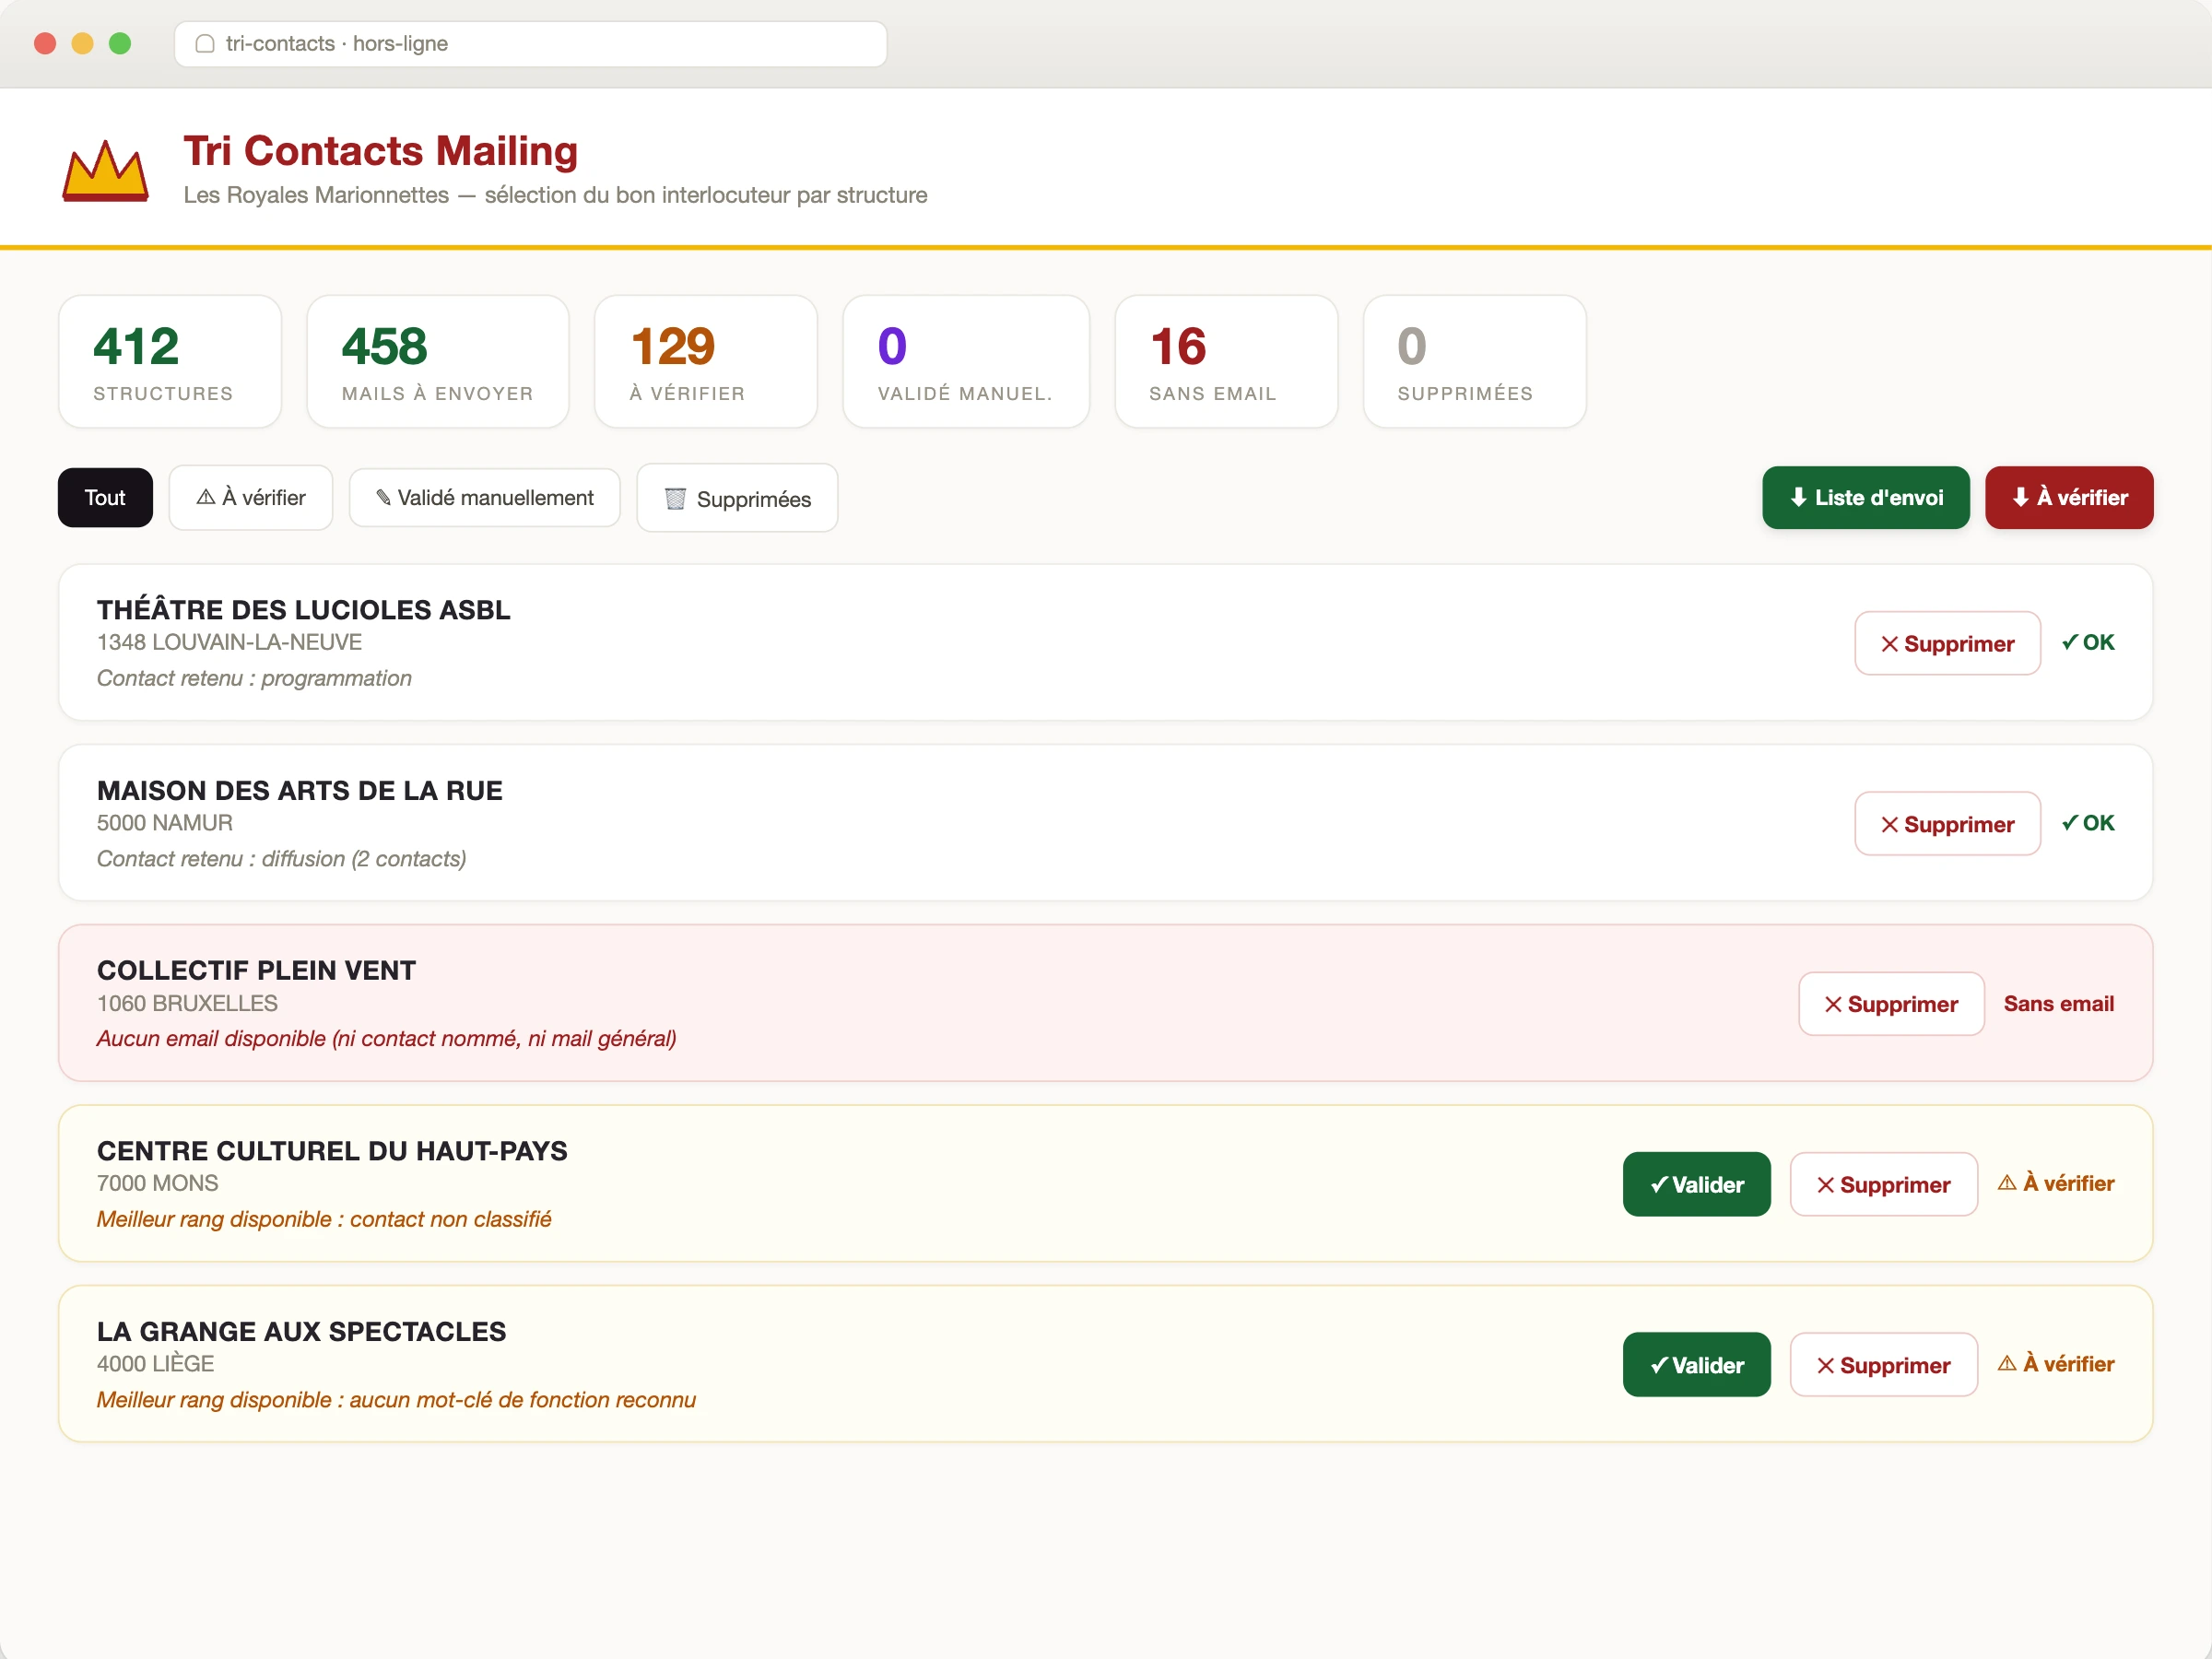Valider Centre Culturel du Haut-Pays
The height and width of the screenshot is (1659, 2212).
point(1697,1185)
